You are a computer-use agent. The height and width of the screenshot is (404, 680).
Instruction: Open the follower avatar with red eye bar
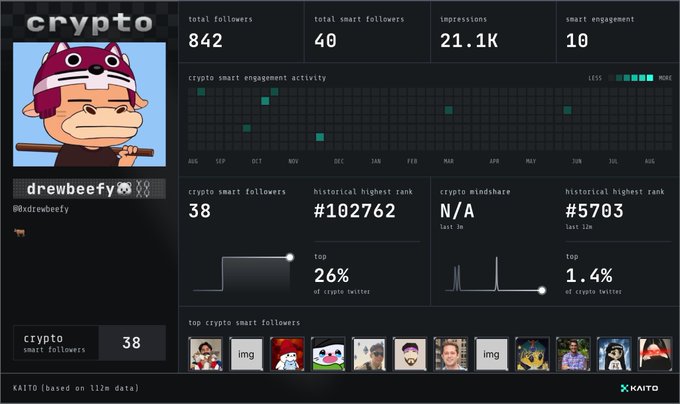coord(655,354)
